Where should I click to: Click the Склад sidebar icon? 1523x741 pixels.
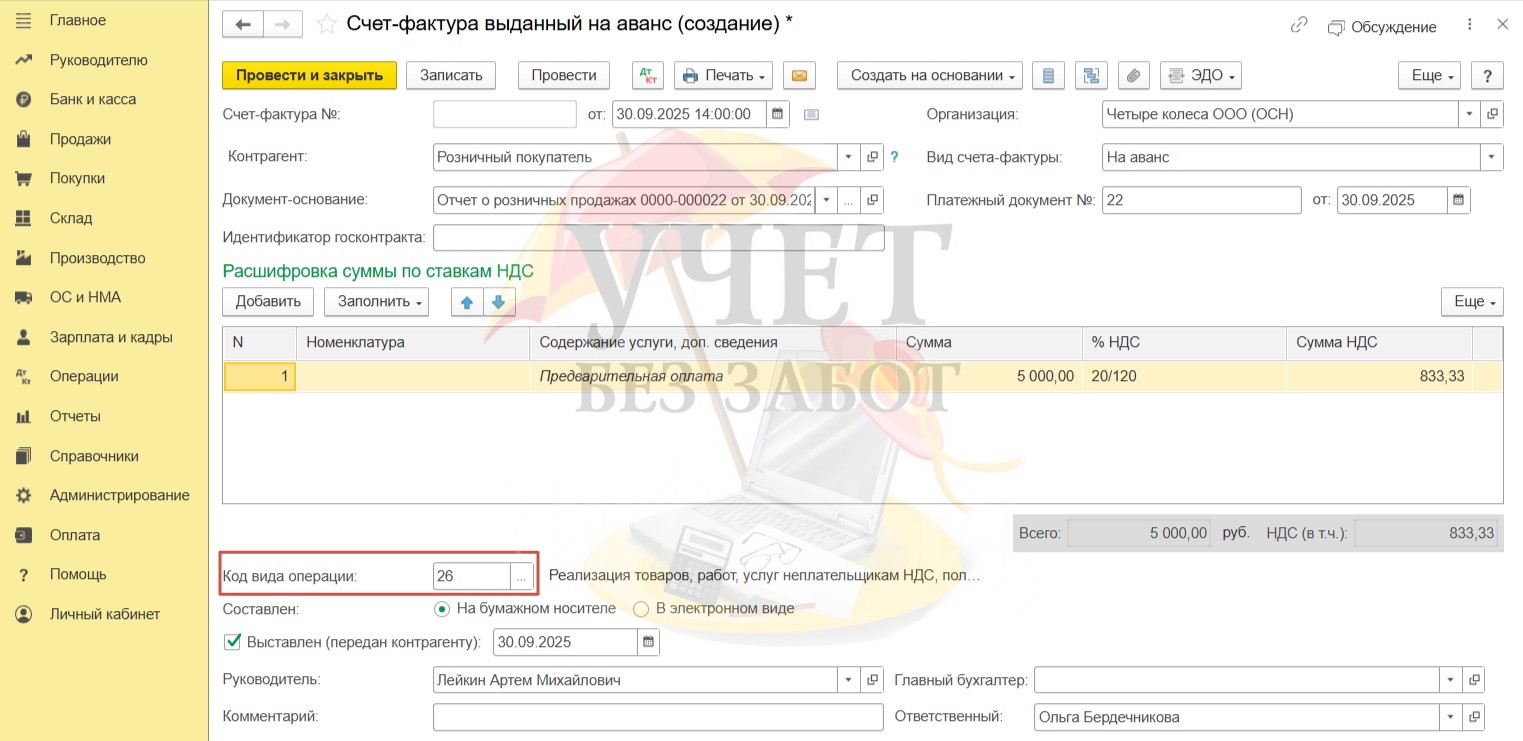click(24, 218)
